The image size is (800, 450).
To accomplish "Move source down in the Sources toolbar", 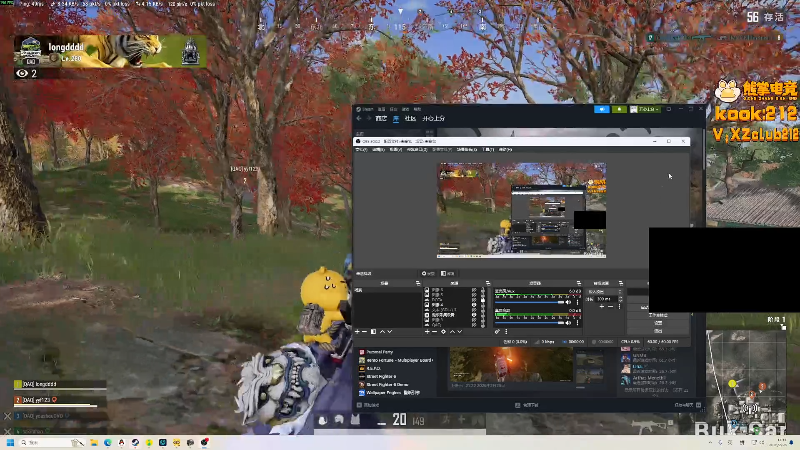I will click(x=460, y=332).
